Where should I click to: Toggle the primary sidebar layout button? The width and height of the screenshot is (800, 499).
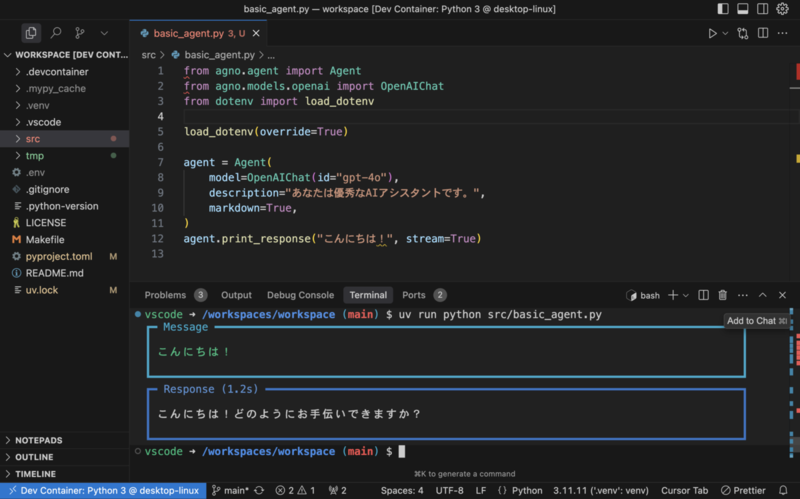tap(723, 9)
